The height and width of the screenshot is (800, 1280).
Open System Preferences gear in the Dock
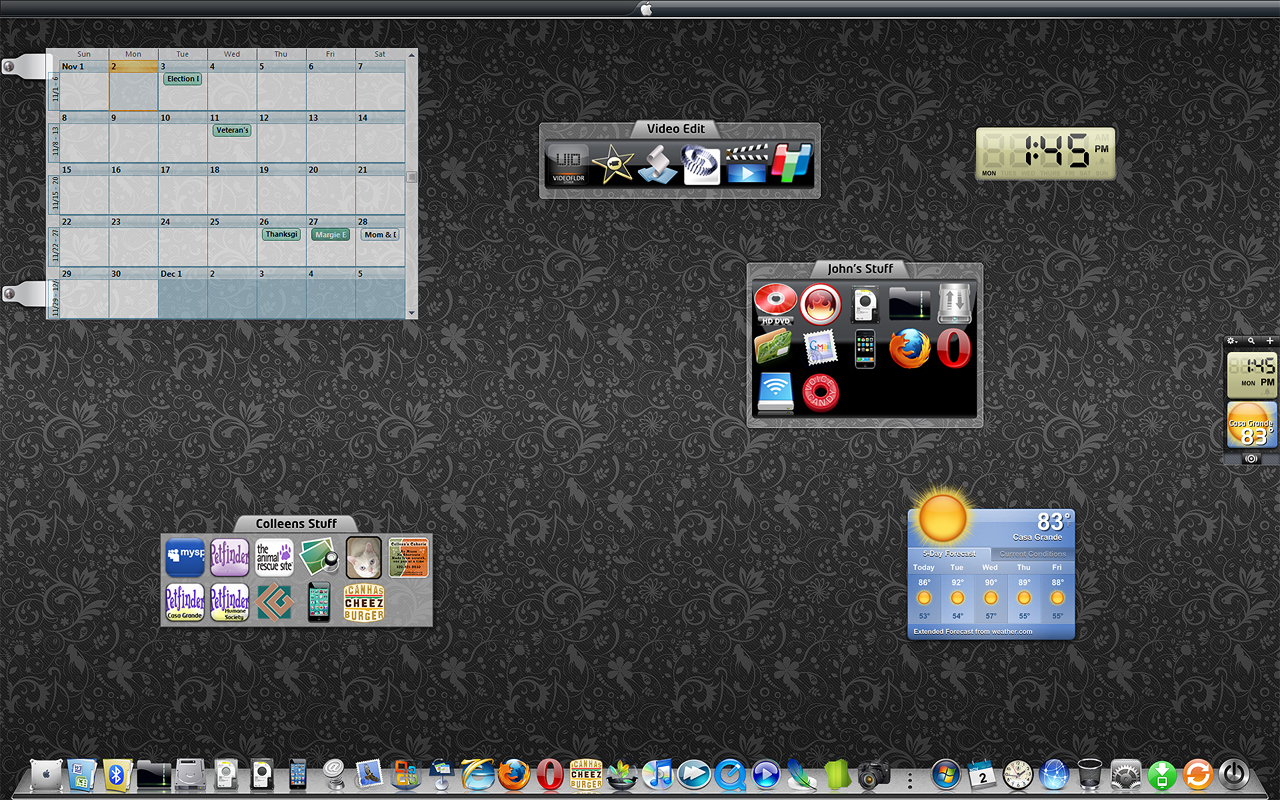[x=1126, y=775]
